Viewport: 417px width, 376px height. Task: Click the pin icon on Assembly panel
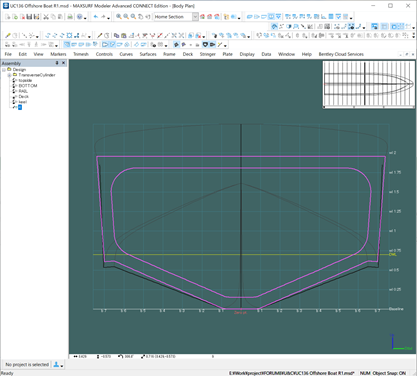[x=57, y=63]
